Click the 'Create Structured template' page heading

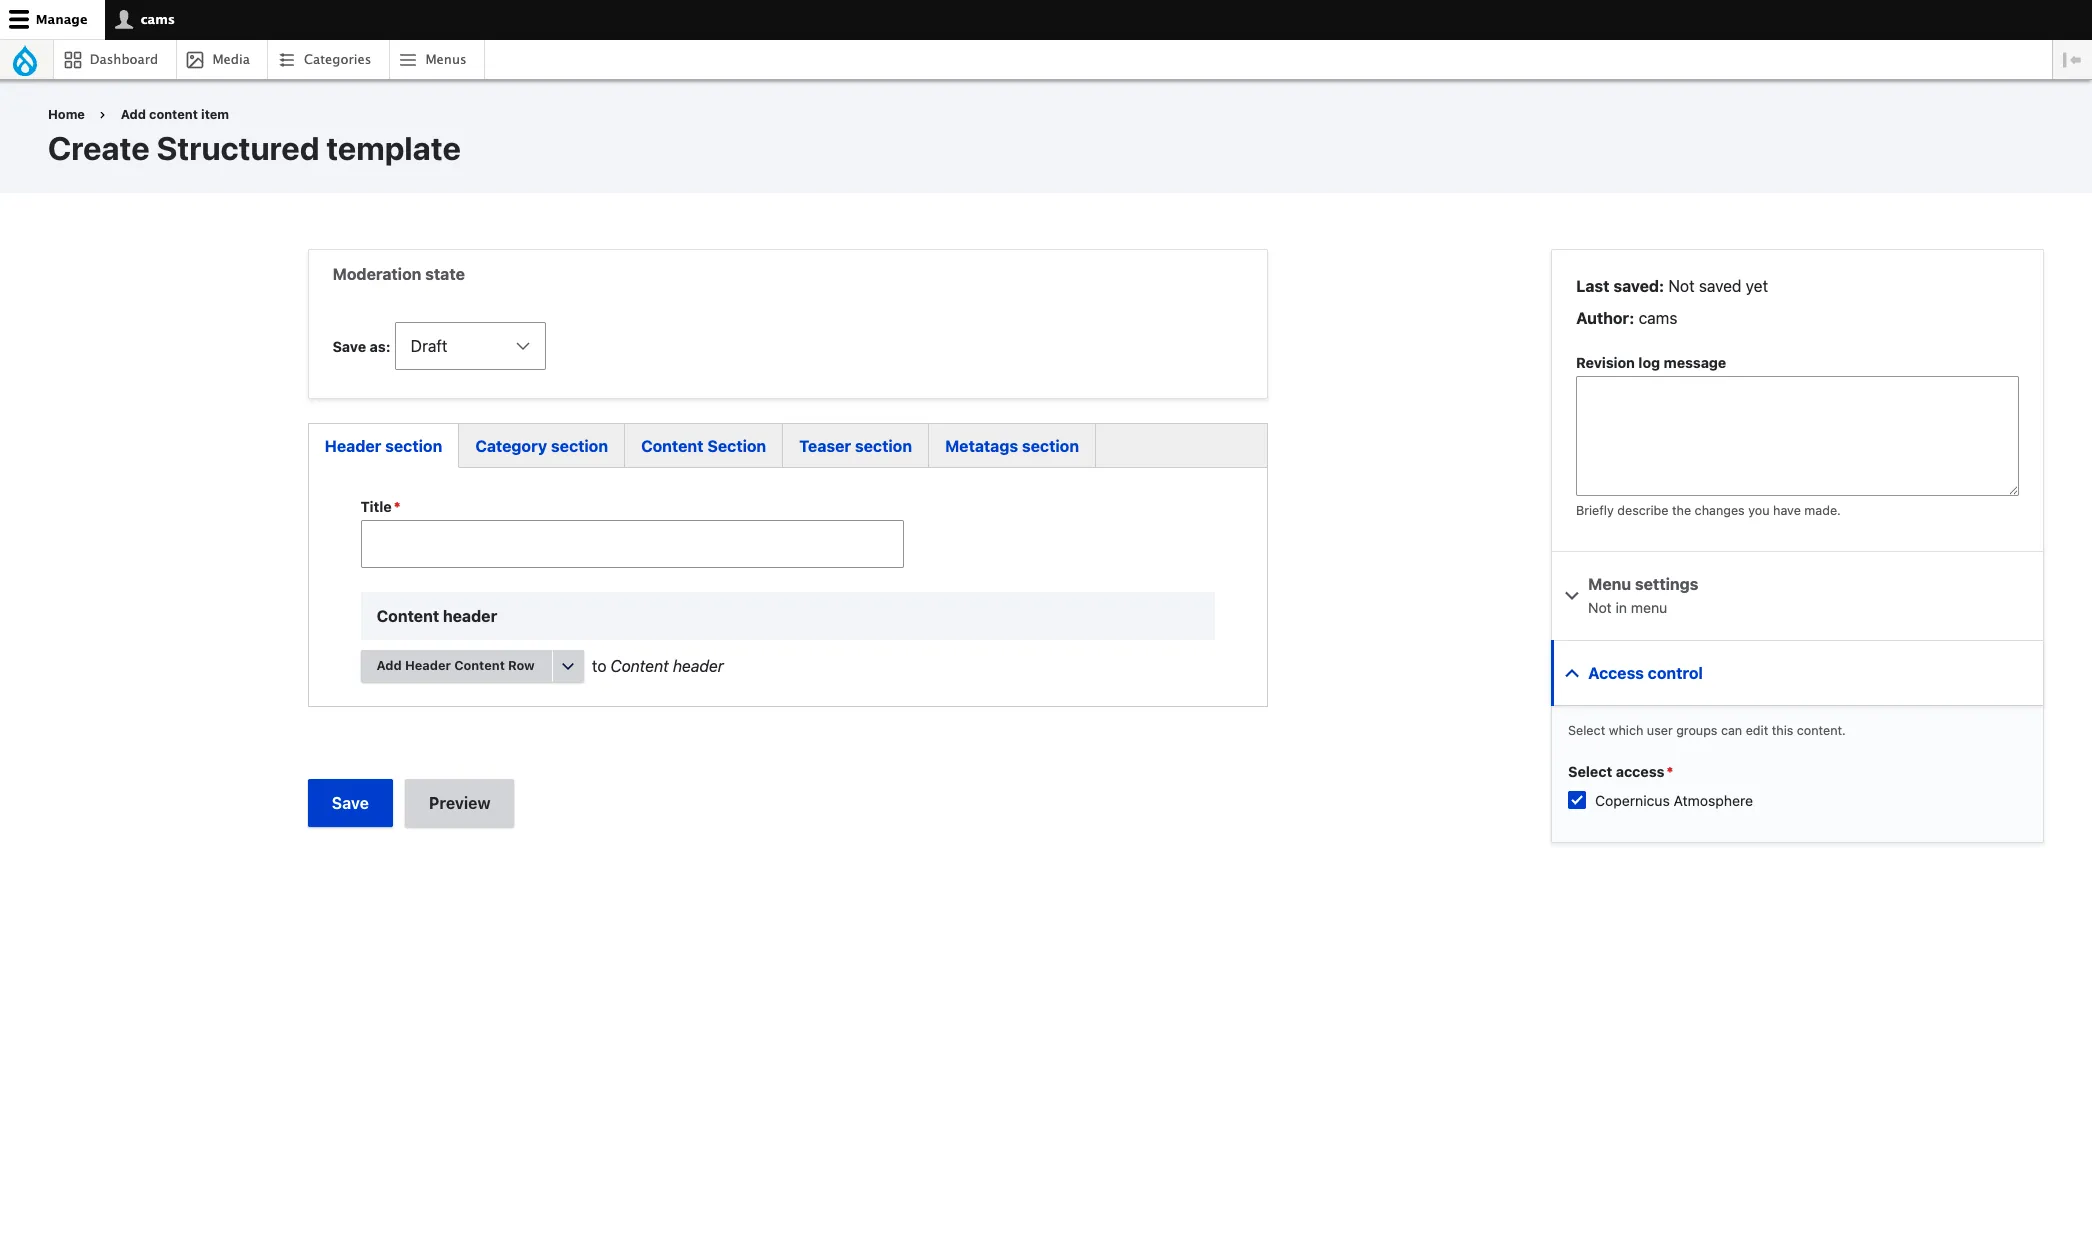tap(254, 149)
